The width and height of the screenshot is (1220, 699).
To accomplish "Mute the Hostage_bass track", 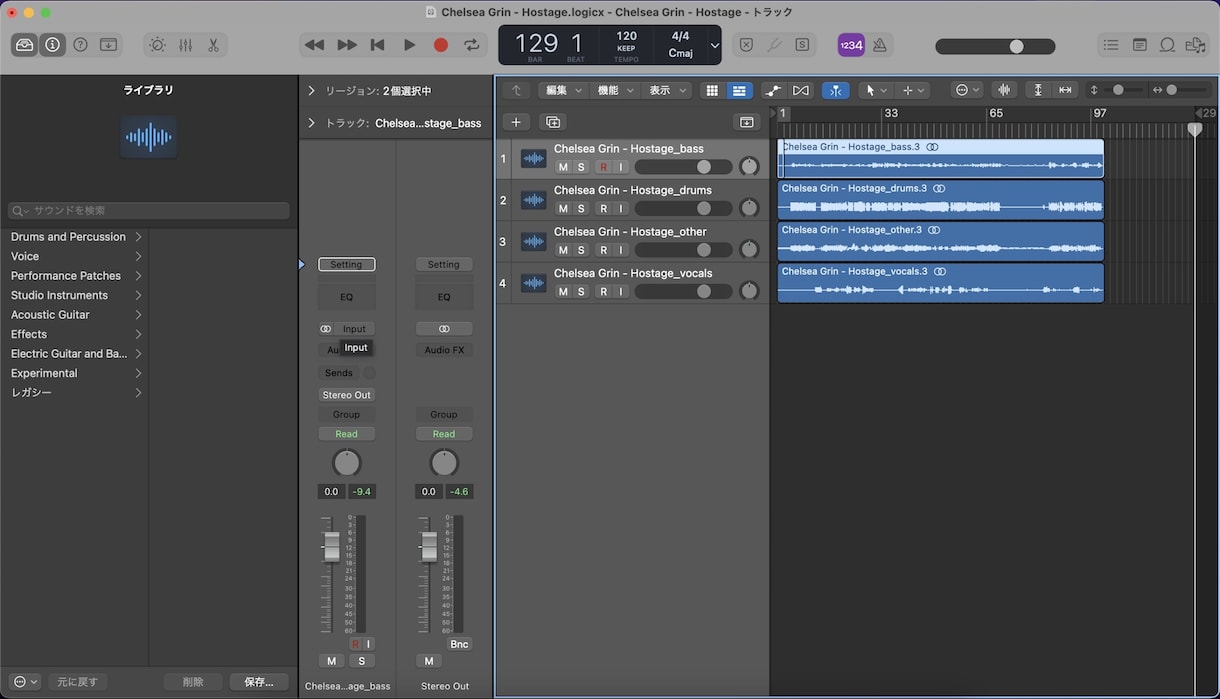I will tap(563, 167).
